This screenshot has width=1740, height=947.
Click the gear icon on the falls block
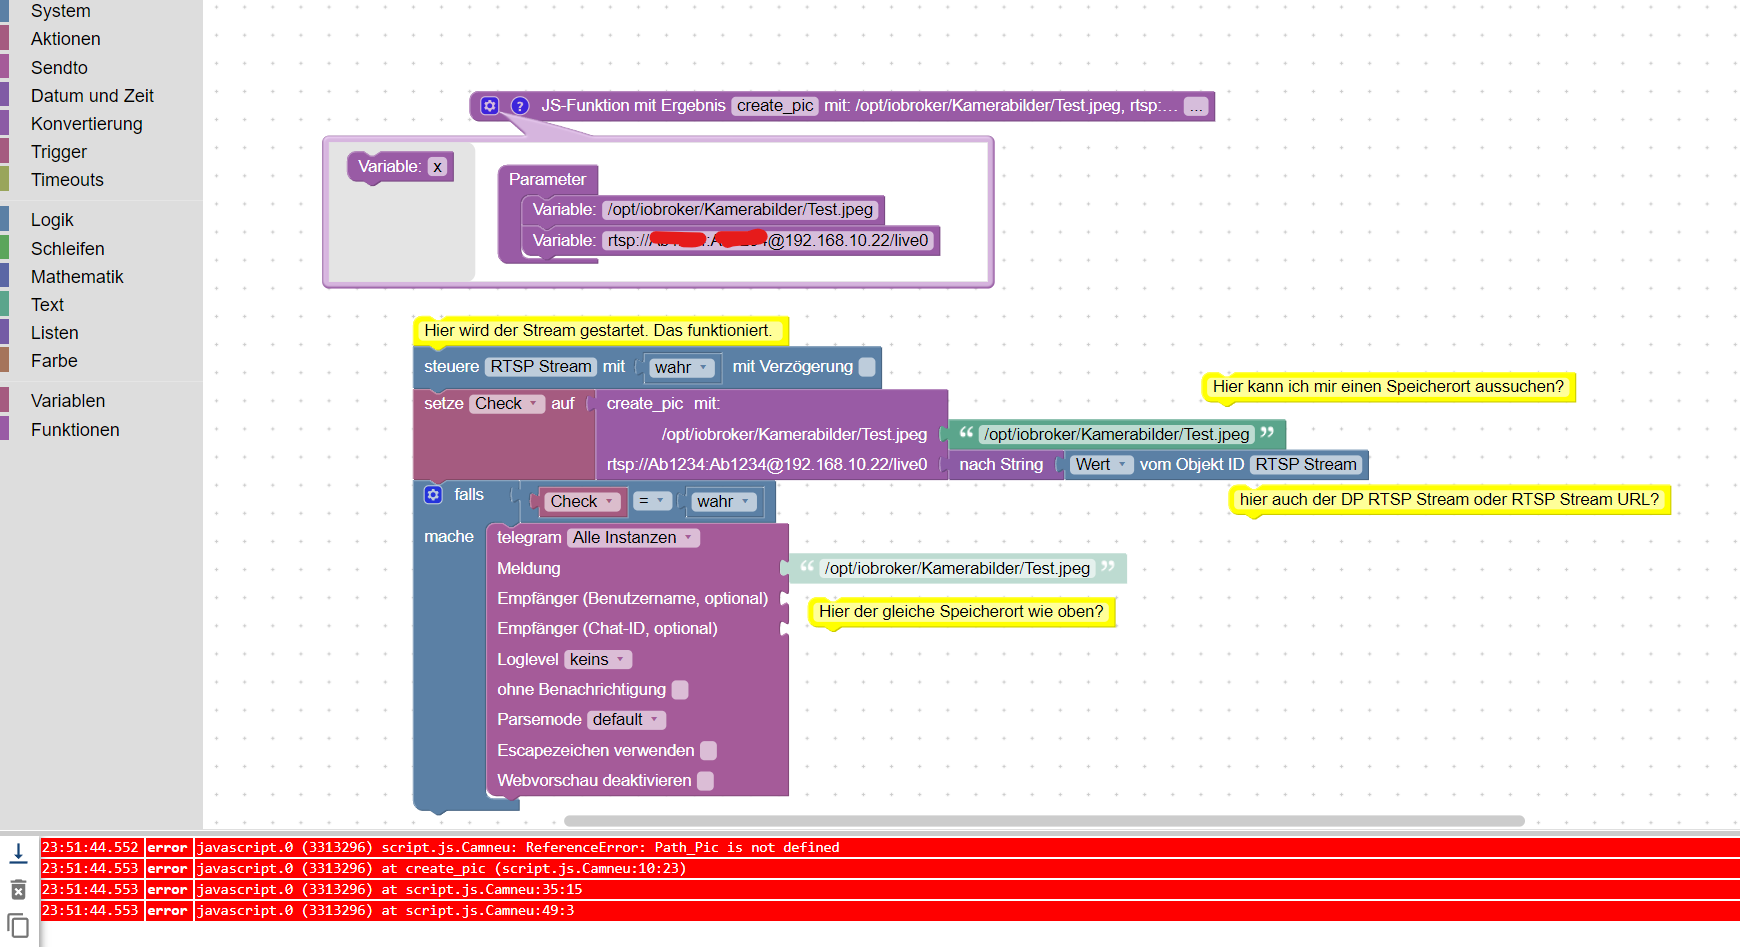(x=433, y=494)
